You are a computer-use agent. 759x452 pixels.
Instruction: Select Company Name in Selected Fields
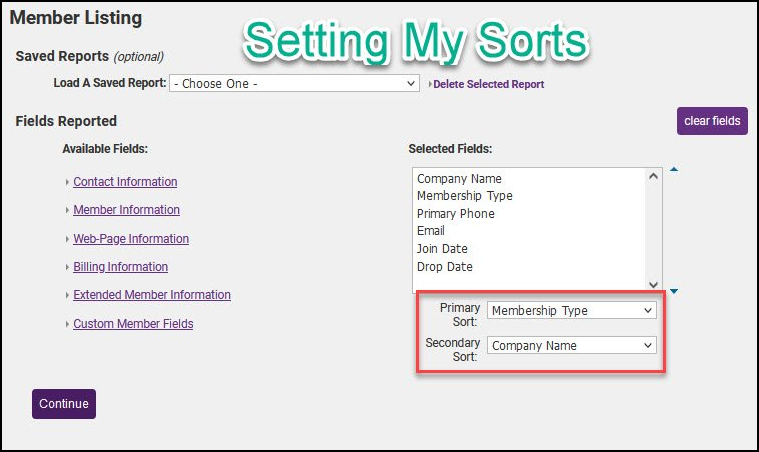point(459,179)
